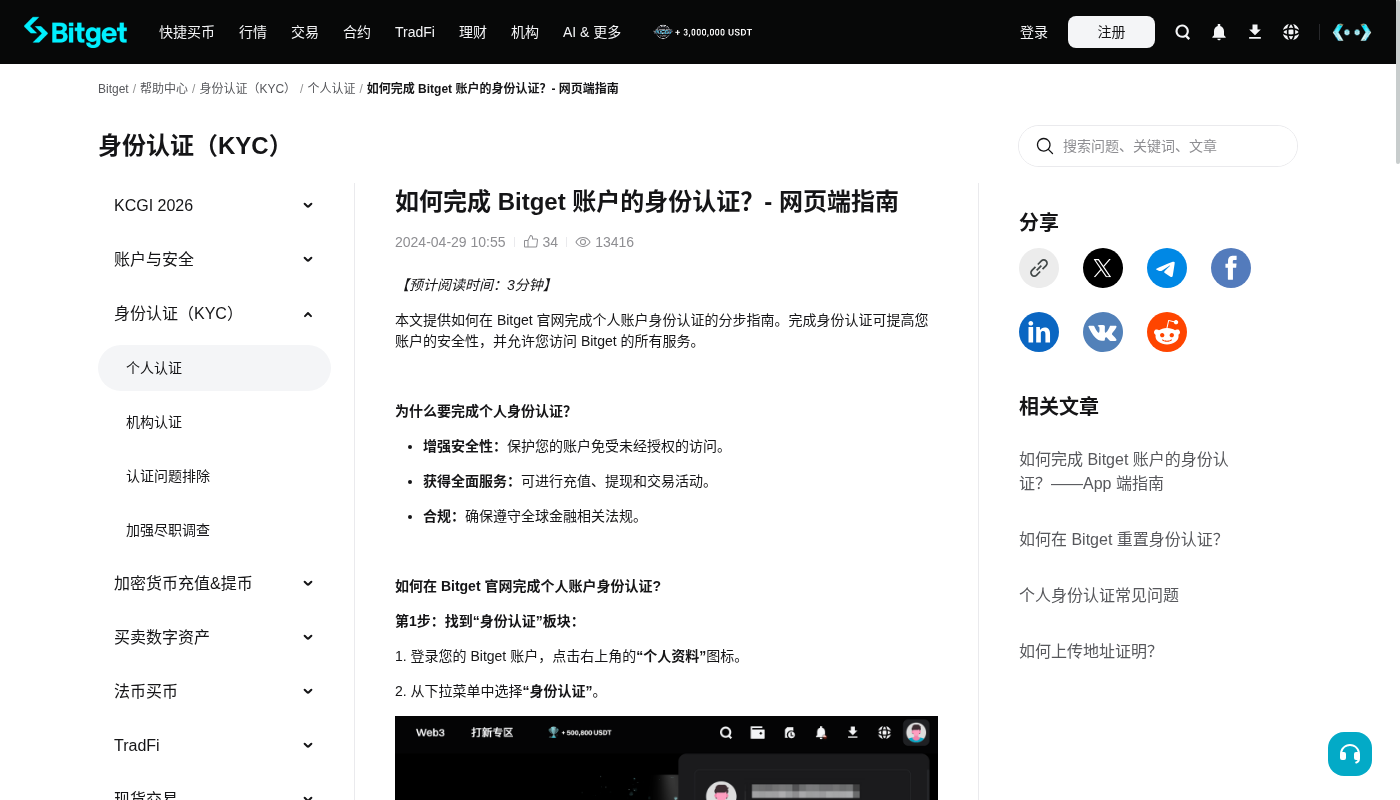Open 快捷买币 menu

(x=187, y=32)
